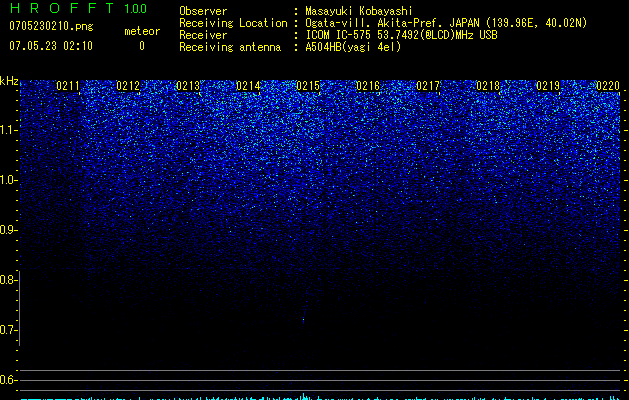Click the 0216 time marker
Viewport: 629px width, 400px height.
[x=368, y=86]
